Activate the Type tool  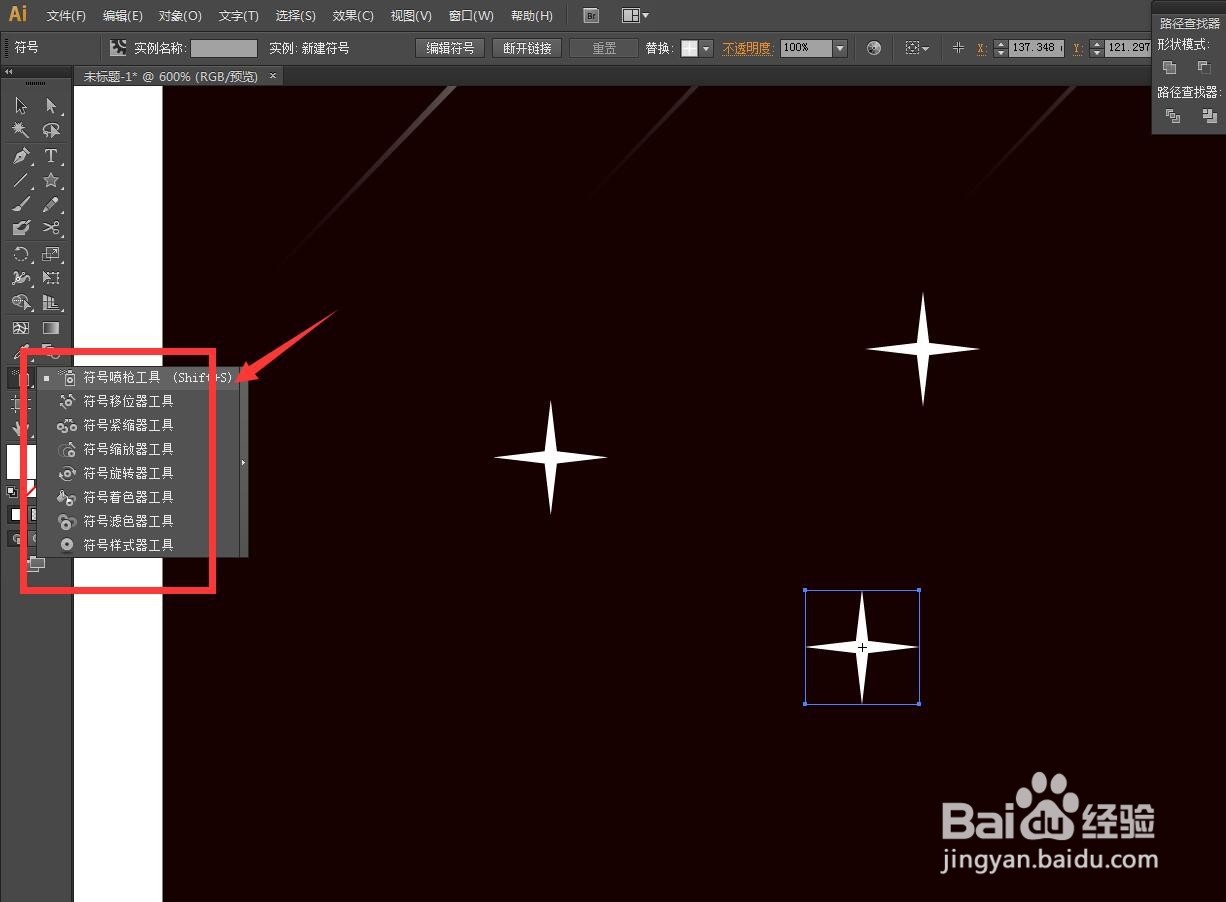point(51,156)
